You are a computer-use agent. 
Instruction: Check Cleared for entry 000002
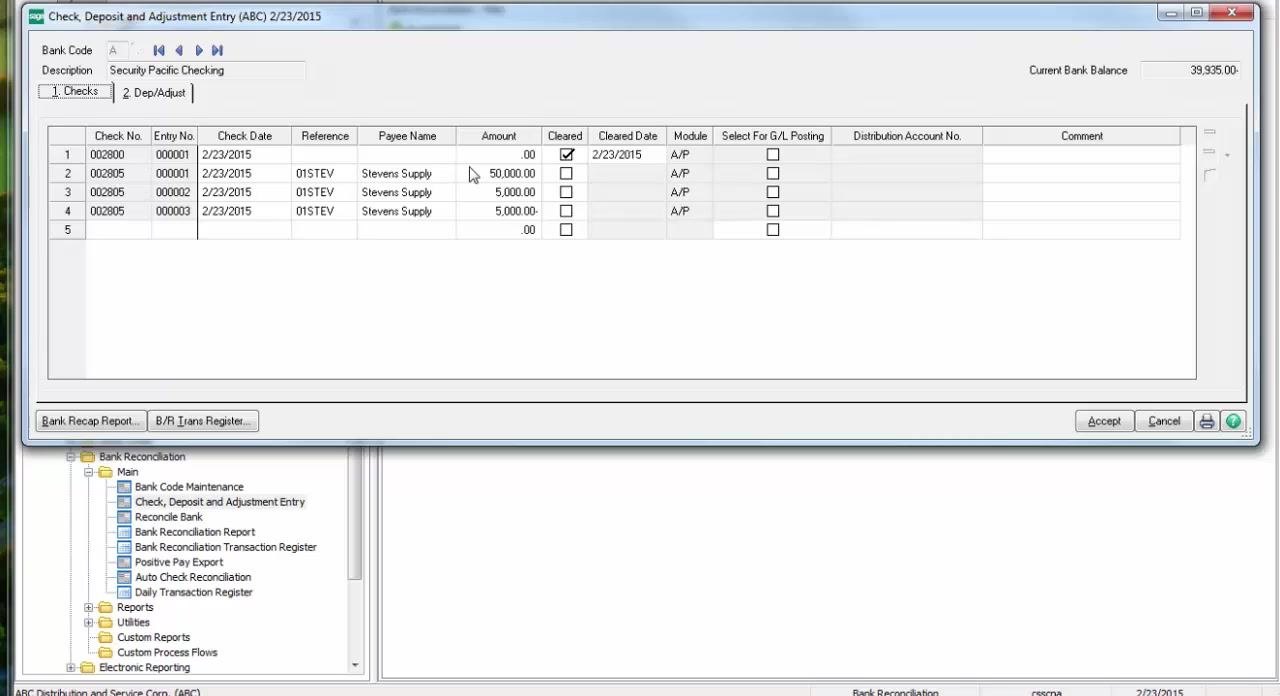coord(566,192)
